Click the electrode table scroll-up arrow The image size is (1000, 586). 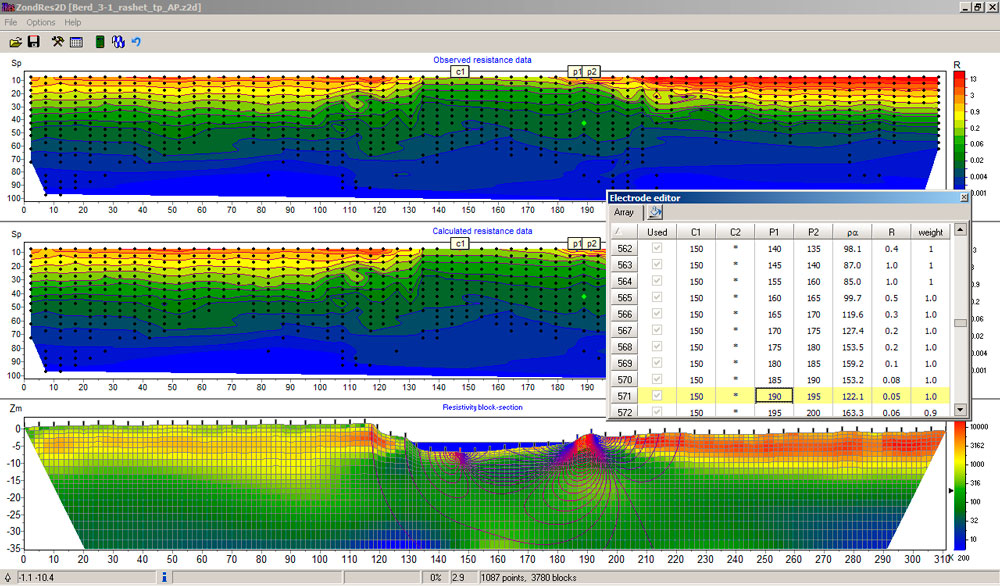961,230
